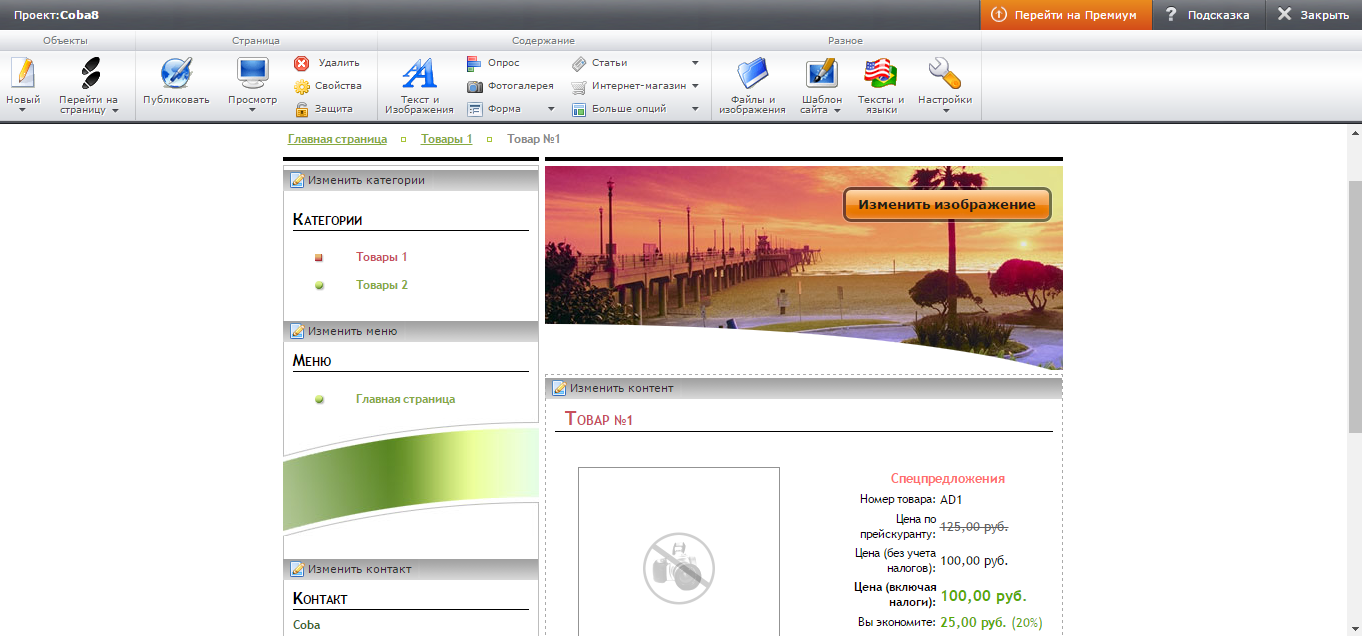This screenshot has height=636, width=1362.
Task: Expand the Просмотр dropdown arrow
Action: click(252, 111)
